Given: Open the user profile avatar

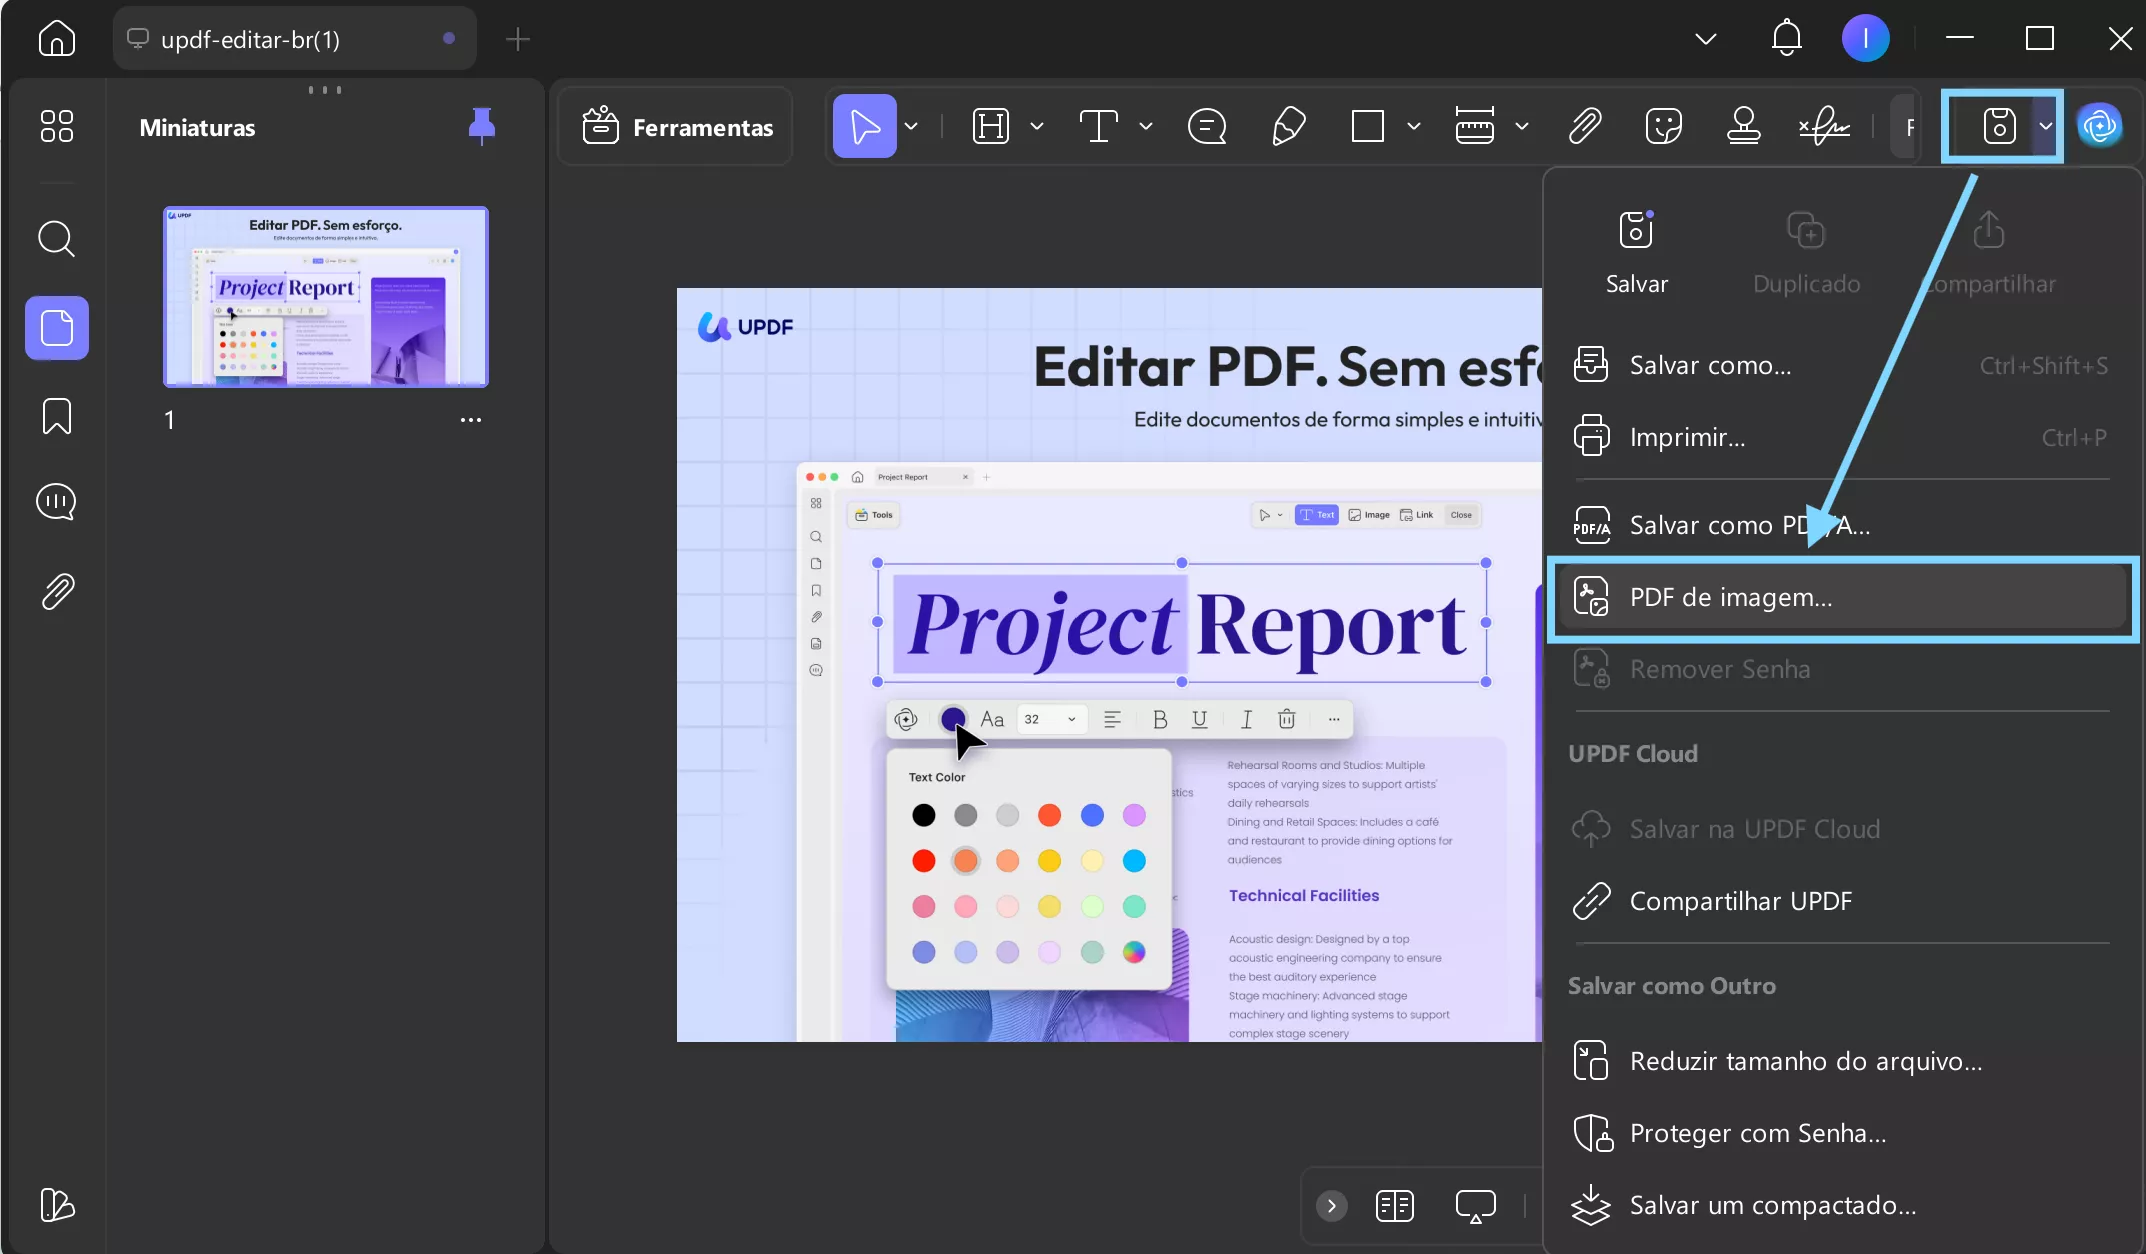Looking at the screenshot, I should coord(1865,39).
